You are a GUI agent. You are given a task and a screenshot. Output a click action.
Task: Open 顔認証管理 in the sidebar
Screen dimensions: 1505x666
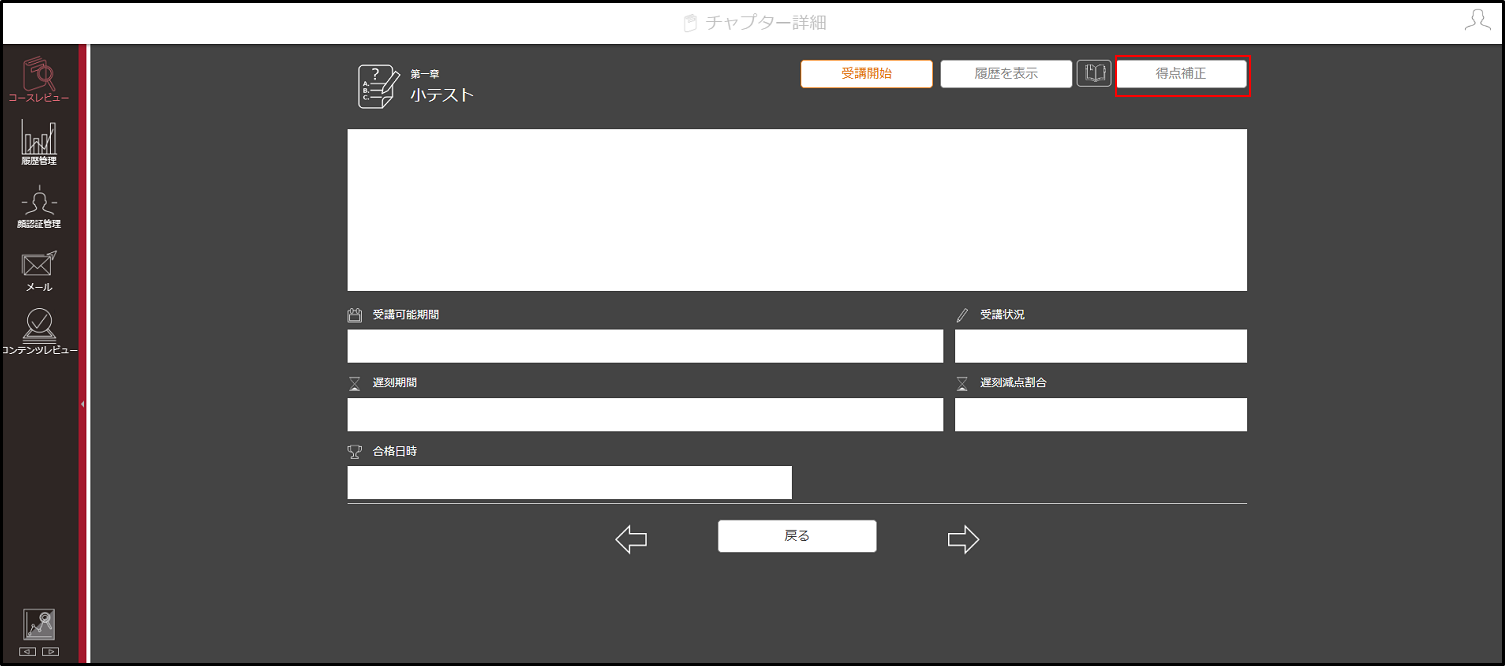tap(39, 207)
